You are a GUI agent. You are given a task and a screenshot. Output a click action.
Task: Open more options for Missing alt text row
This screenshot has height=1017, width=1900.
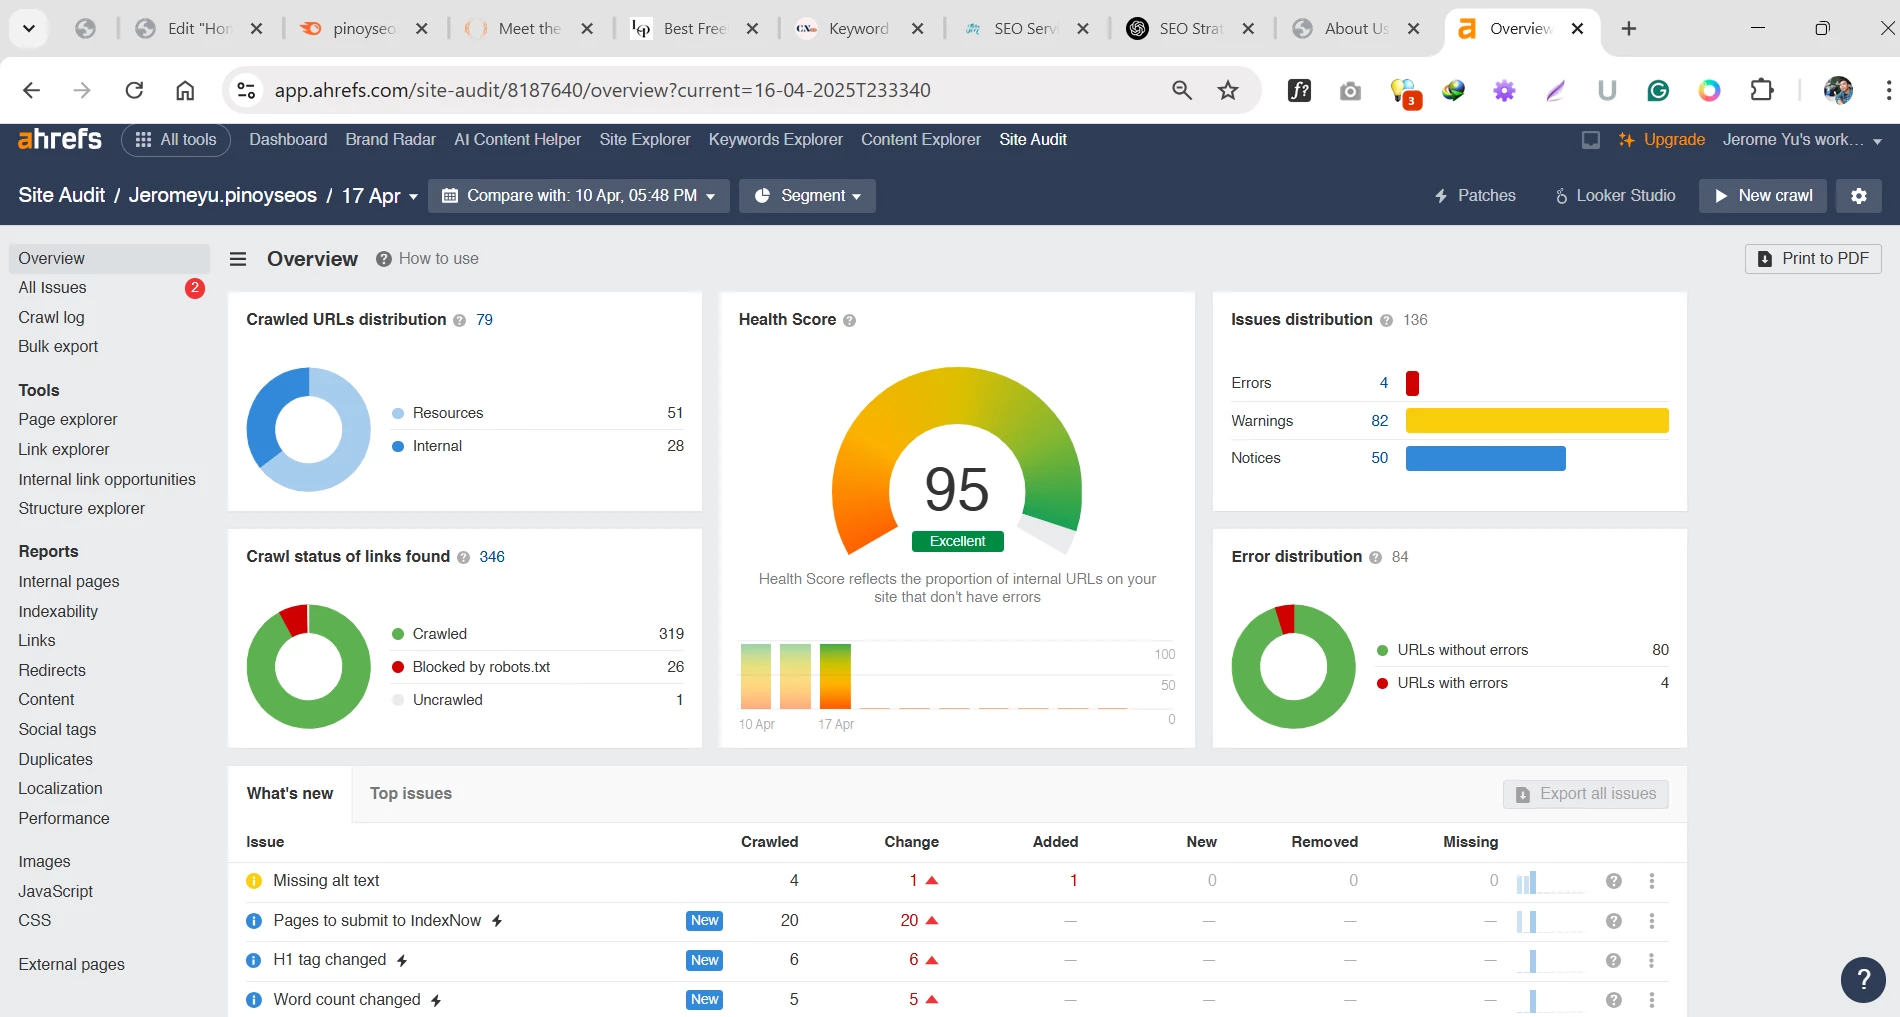(x=1652, y=881)
